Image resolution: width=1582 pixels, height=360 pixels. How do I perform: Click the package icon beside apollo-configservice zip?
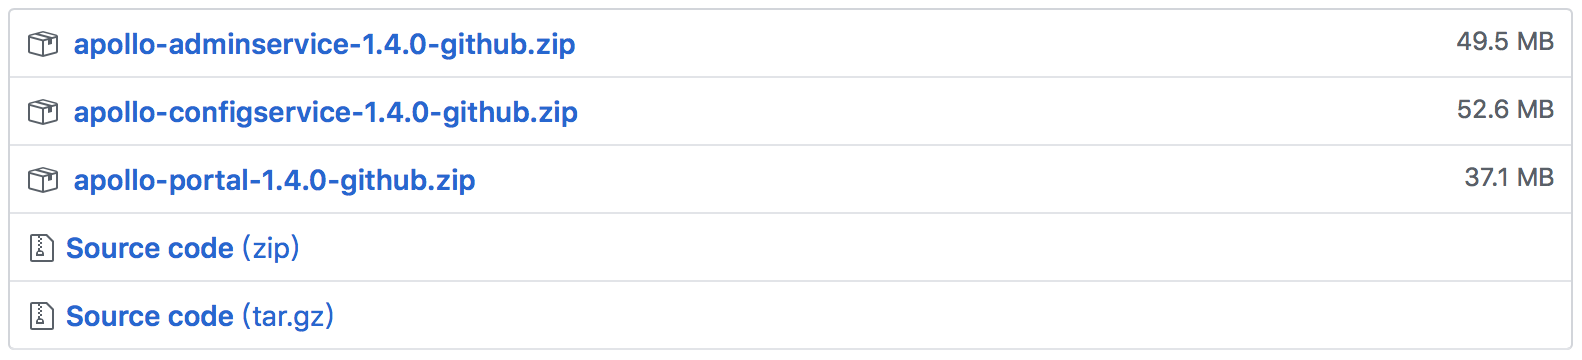pyautogui.click(x=43, y=112)
